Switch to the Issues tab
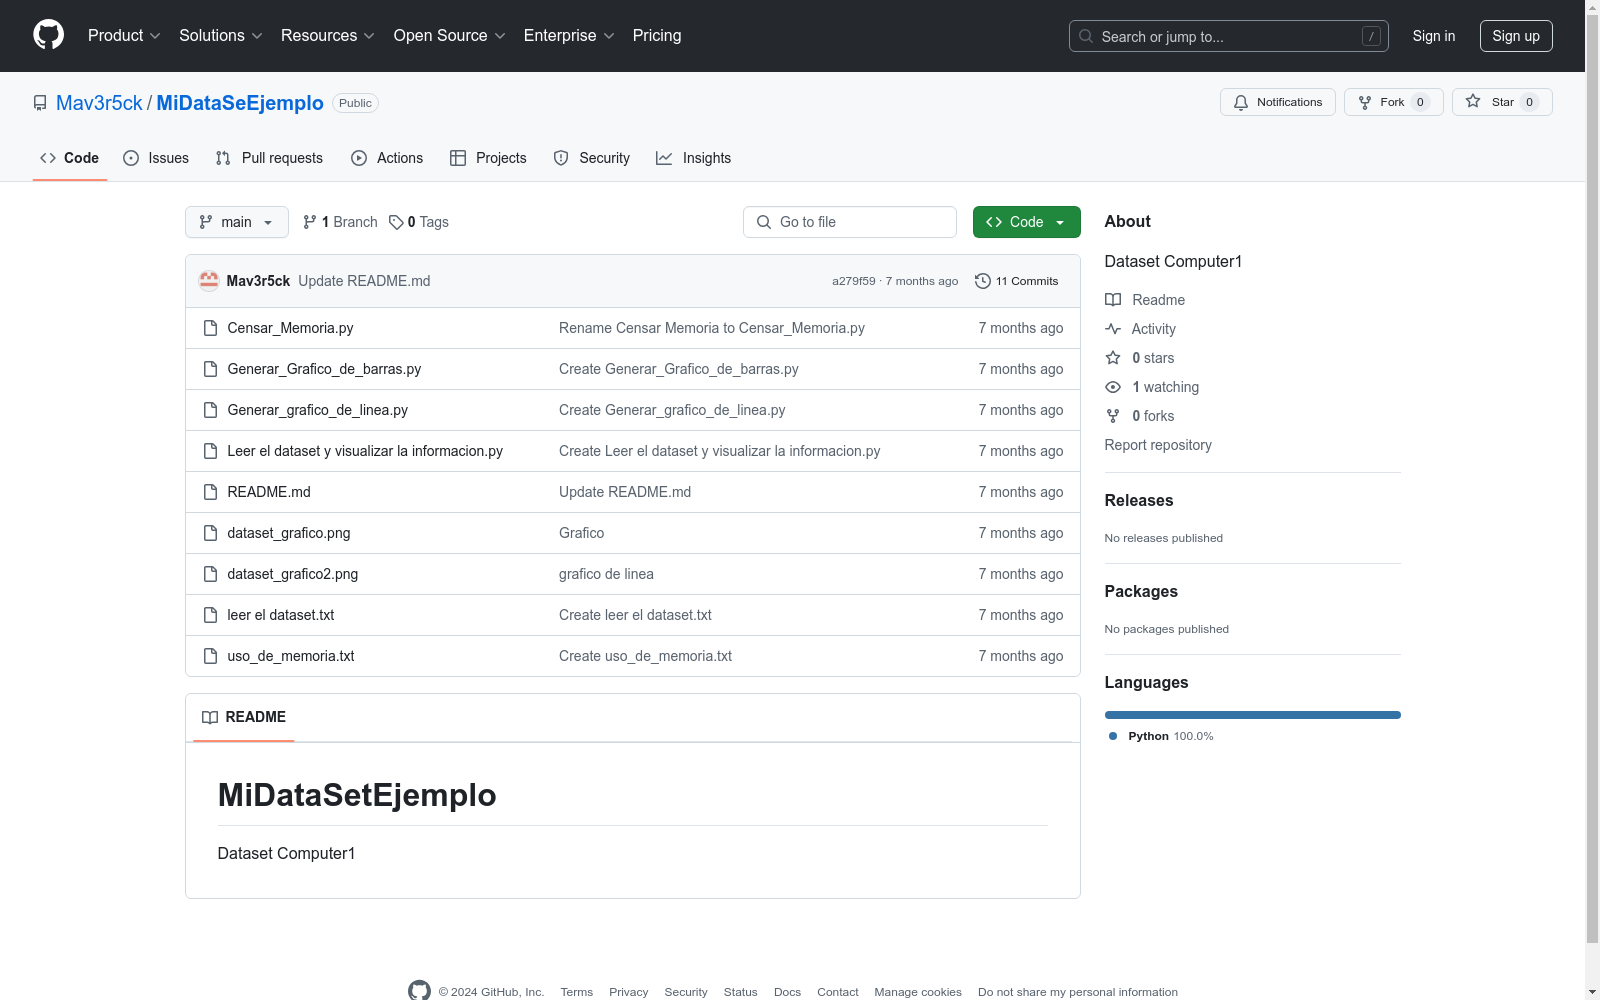Viewport: 1600px width, 1000px height. pos(156,158)
